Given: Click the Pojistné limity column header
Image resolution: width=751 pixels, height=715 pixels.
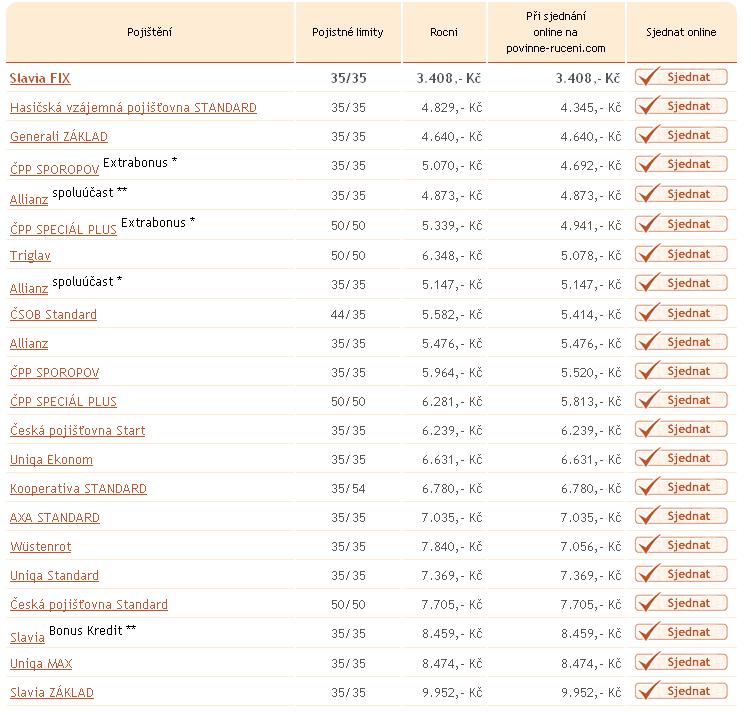Looking at the screenshot, I should (x=348, y=32).
